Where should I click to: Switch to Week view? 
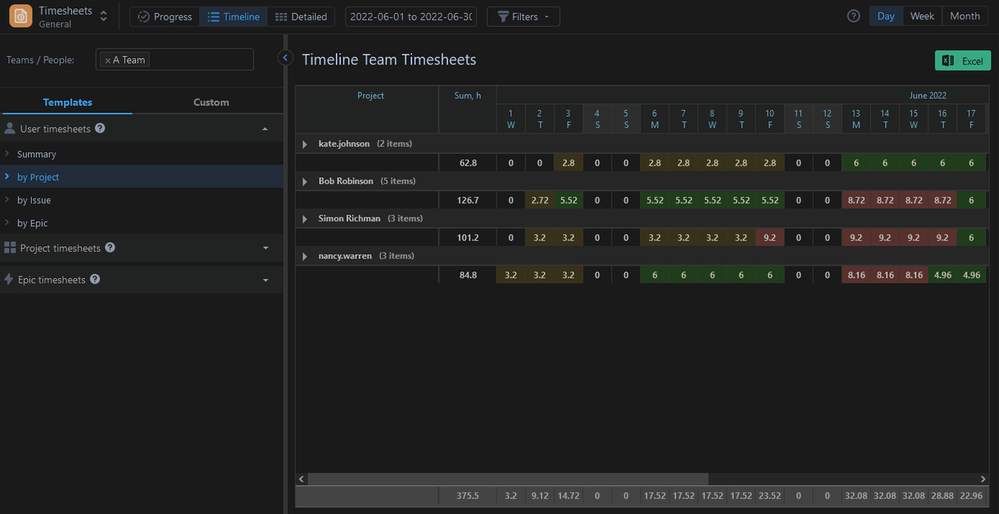pos(922,17)
